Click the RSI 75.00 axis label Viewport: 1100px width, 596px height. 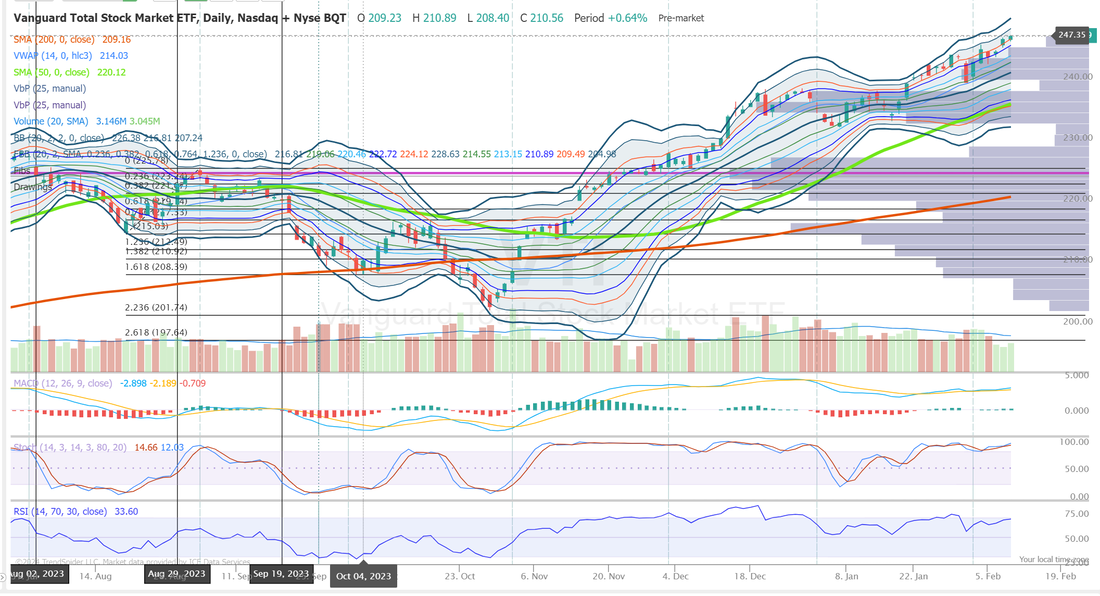click(1077, 514)
